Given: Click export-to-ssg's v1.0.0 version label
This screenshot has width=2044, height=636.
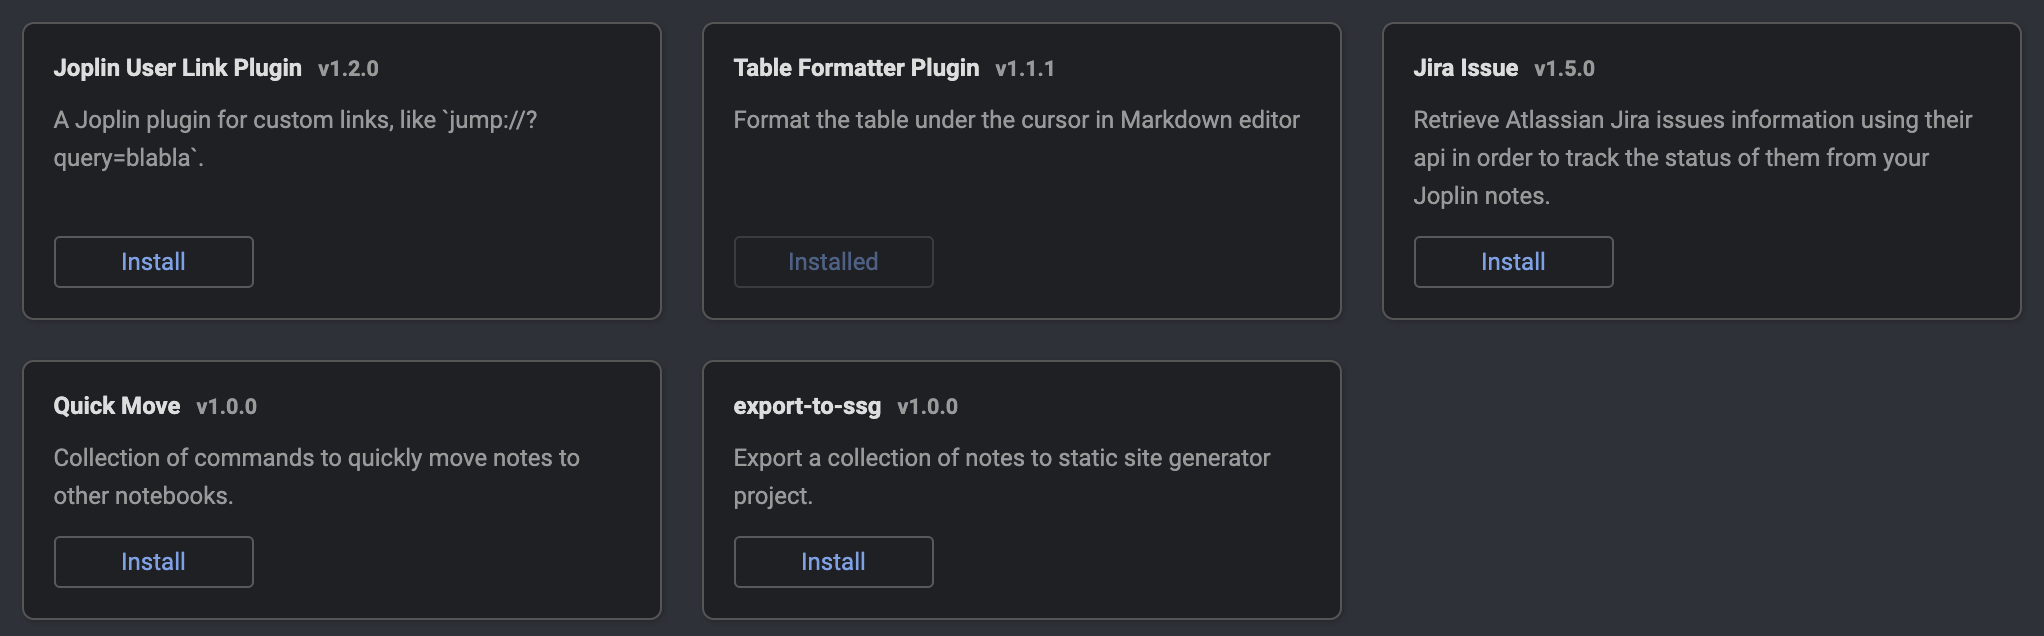Looking at the screenshot, I should click(927, 407).
